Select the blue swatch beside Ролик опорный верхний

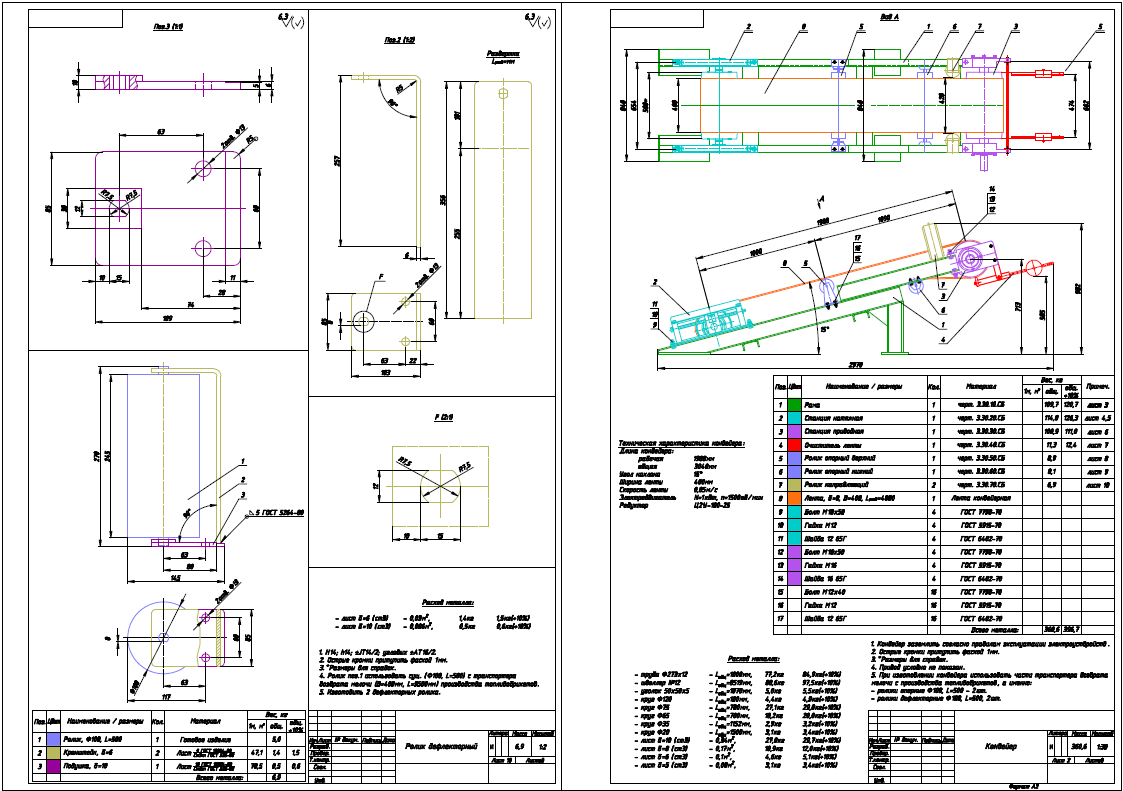click(x=794, y=458)
